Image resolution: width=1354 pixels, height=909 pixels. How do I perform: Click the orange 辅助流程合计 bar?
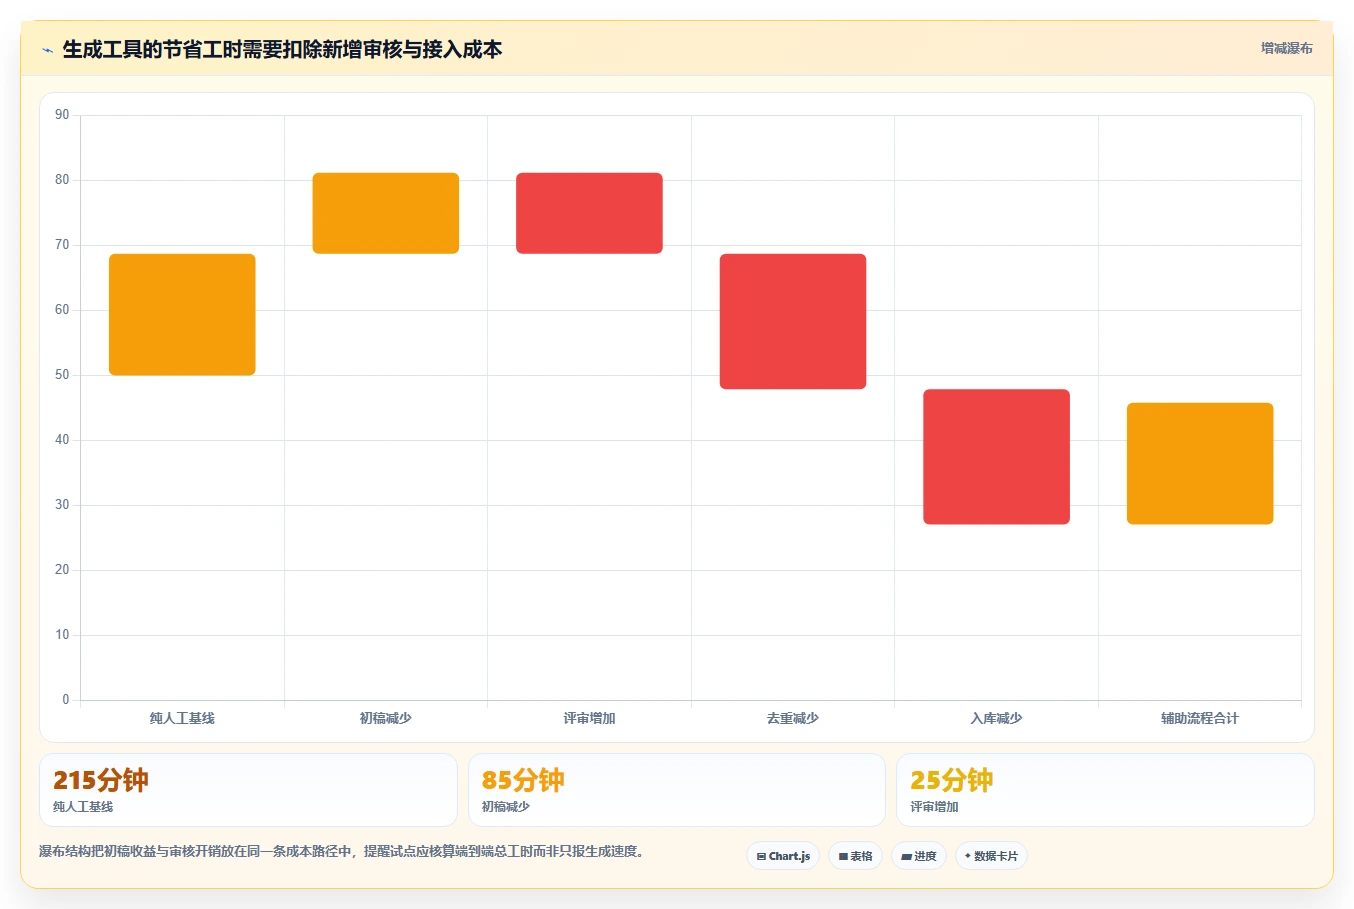pyautogui.click(x=1200, y=464)
